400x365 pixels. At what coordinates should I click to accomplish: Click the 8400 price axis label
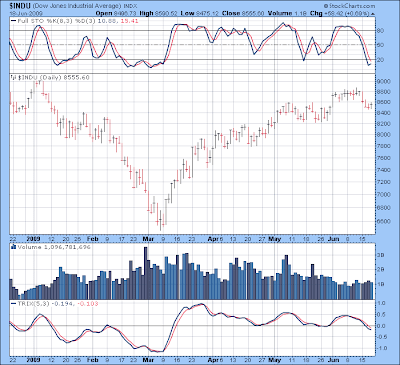point(383,113)
